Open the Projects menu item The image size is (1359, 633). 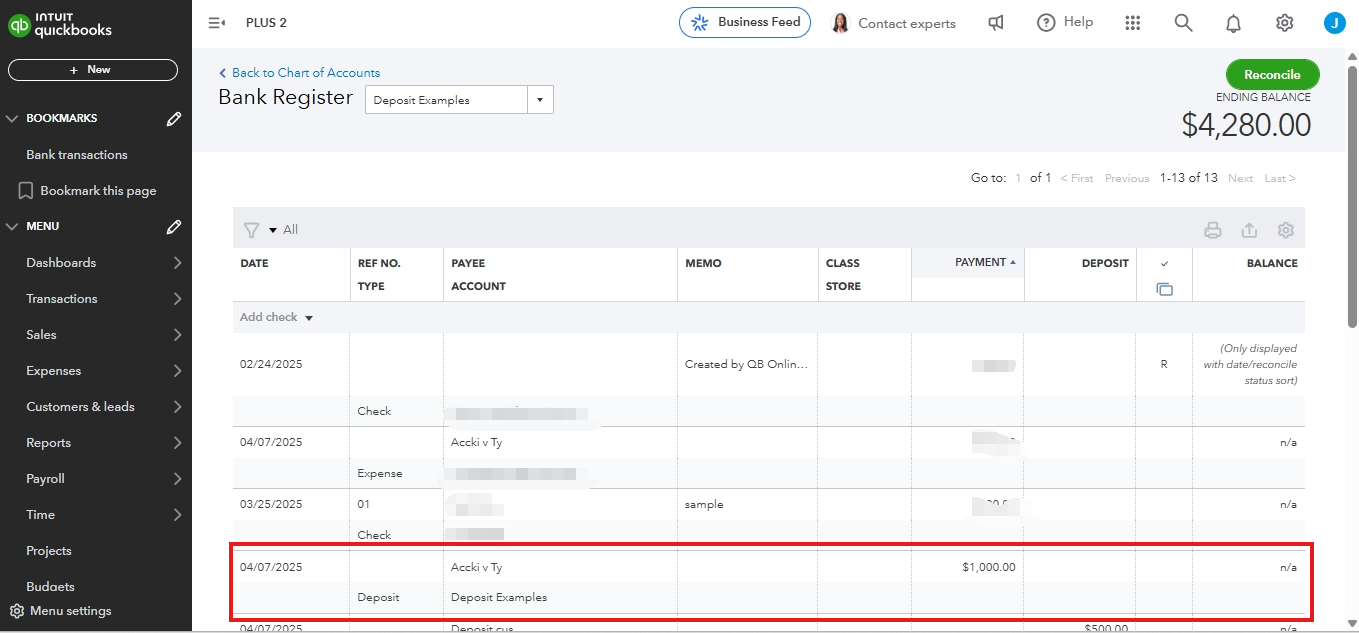tap(49, 551)
